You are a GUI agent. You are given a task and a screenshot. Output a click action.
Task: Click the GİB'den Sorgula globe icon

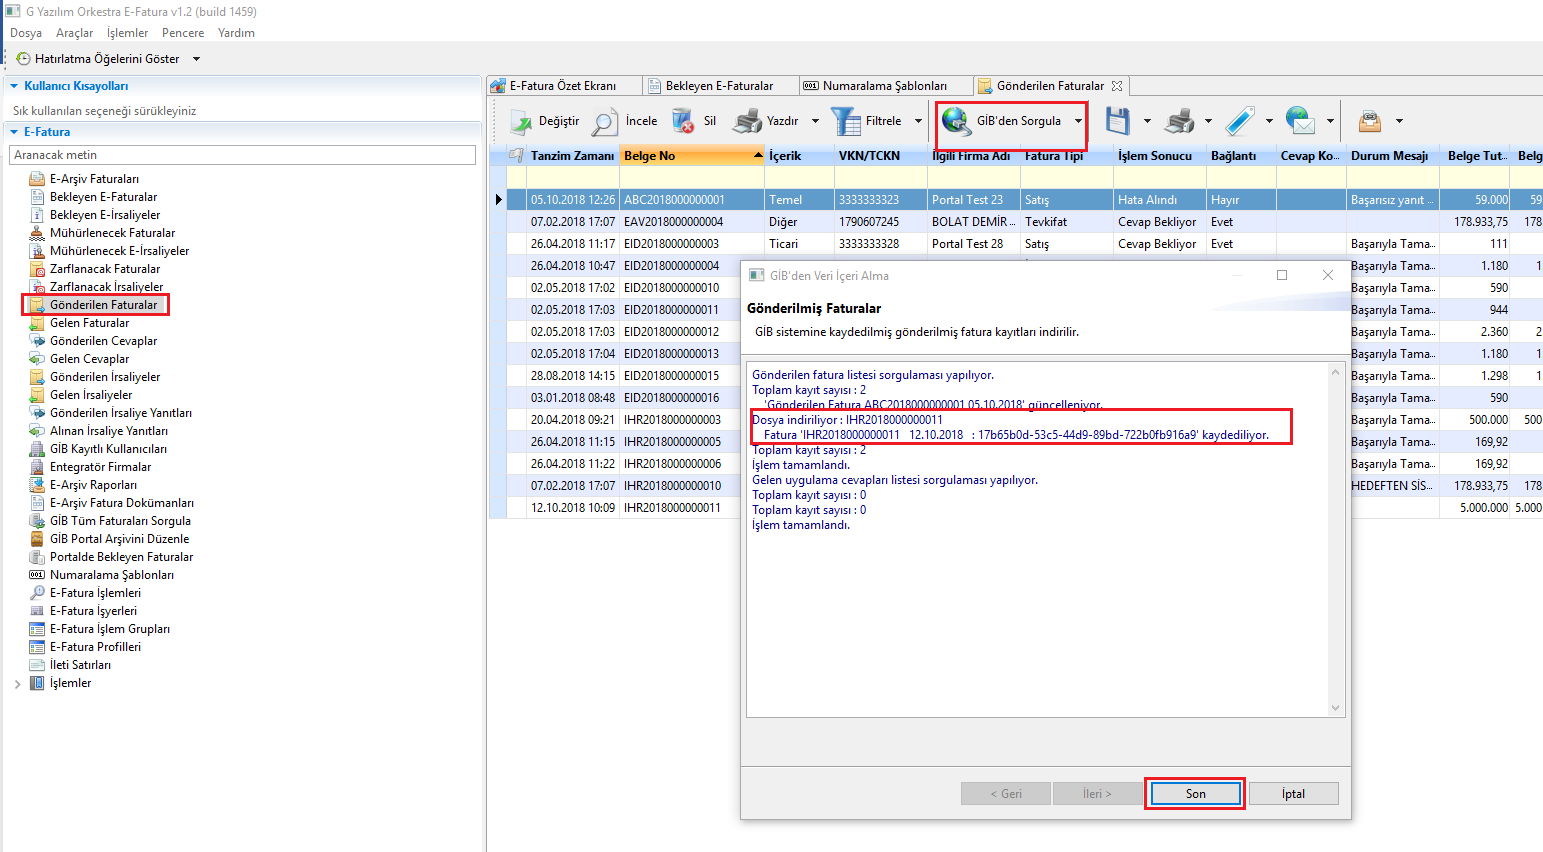[956, 121]
